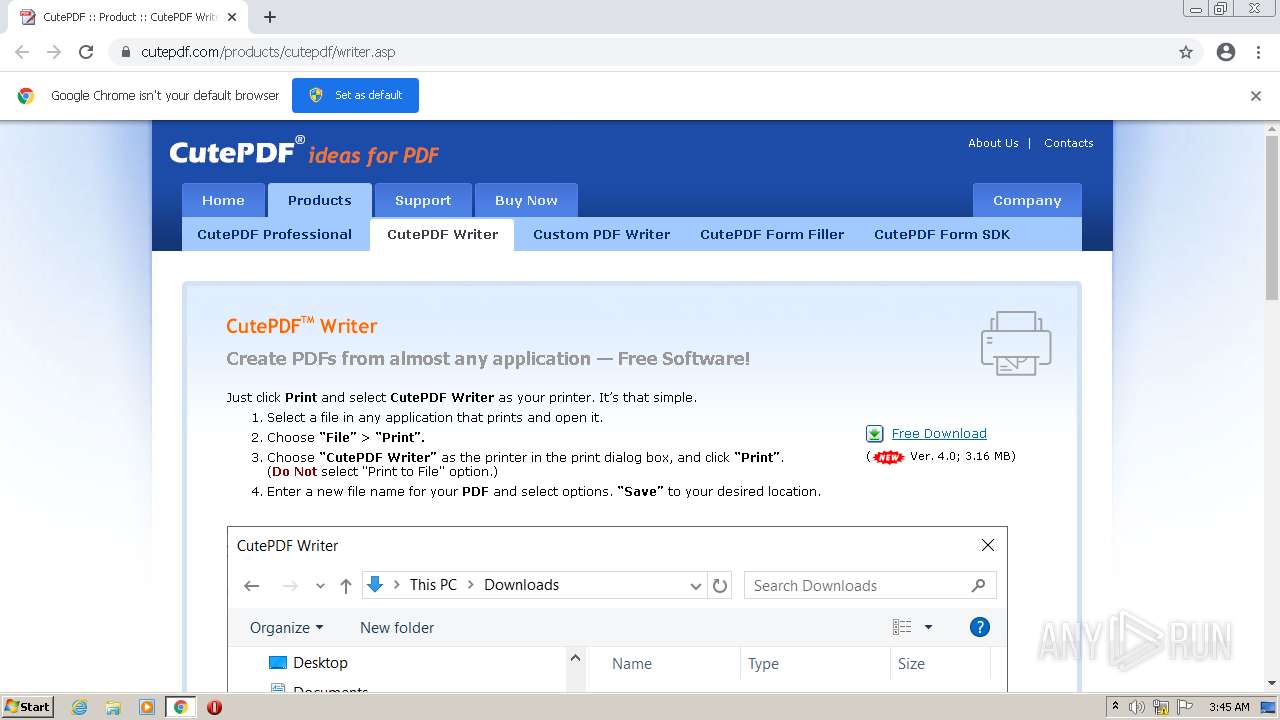
Task: Click the address bar URL field
Action: coord(640,52)
